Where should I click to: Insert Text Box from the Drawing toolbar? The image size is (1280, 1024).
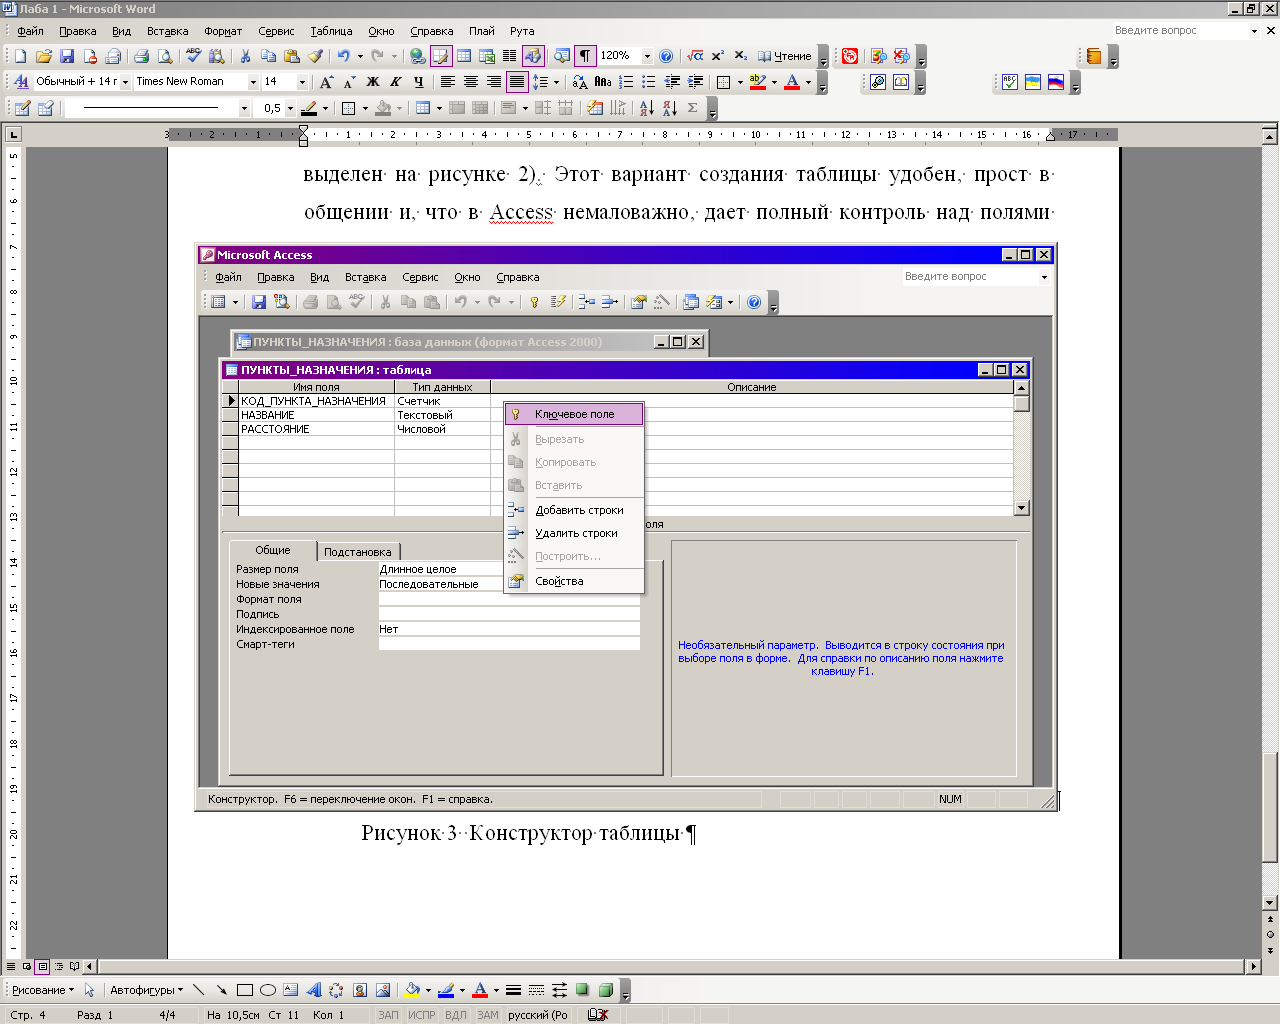click(x=290, y=990)
